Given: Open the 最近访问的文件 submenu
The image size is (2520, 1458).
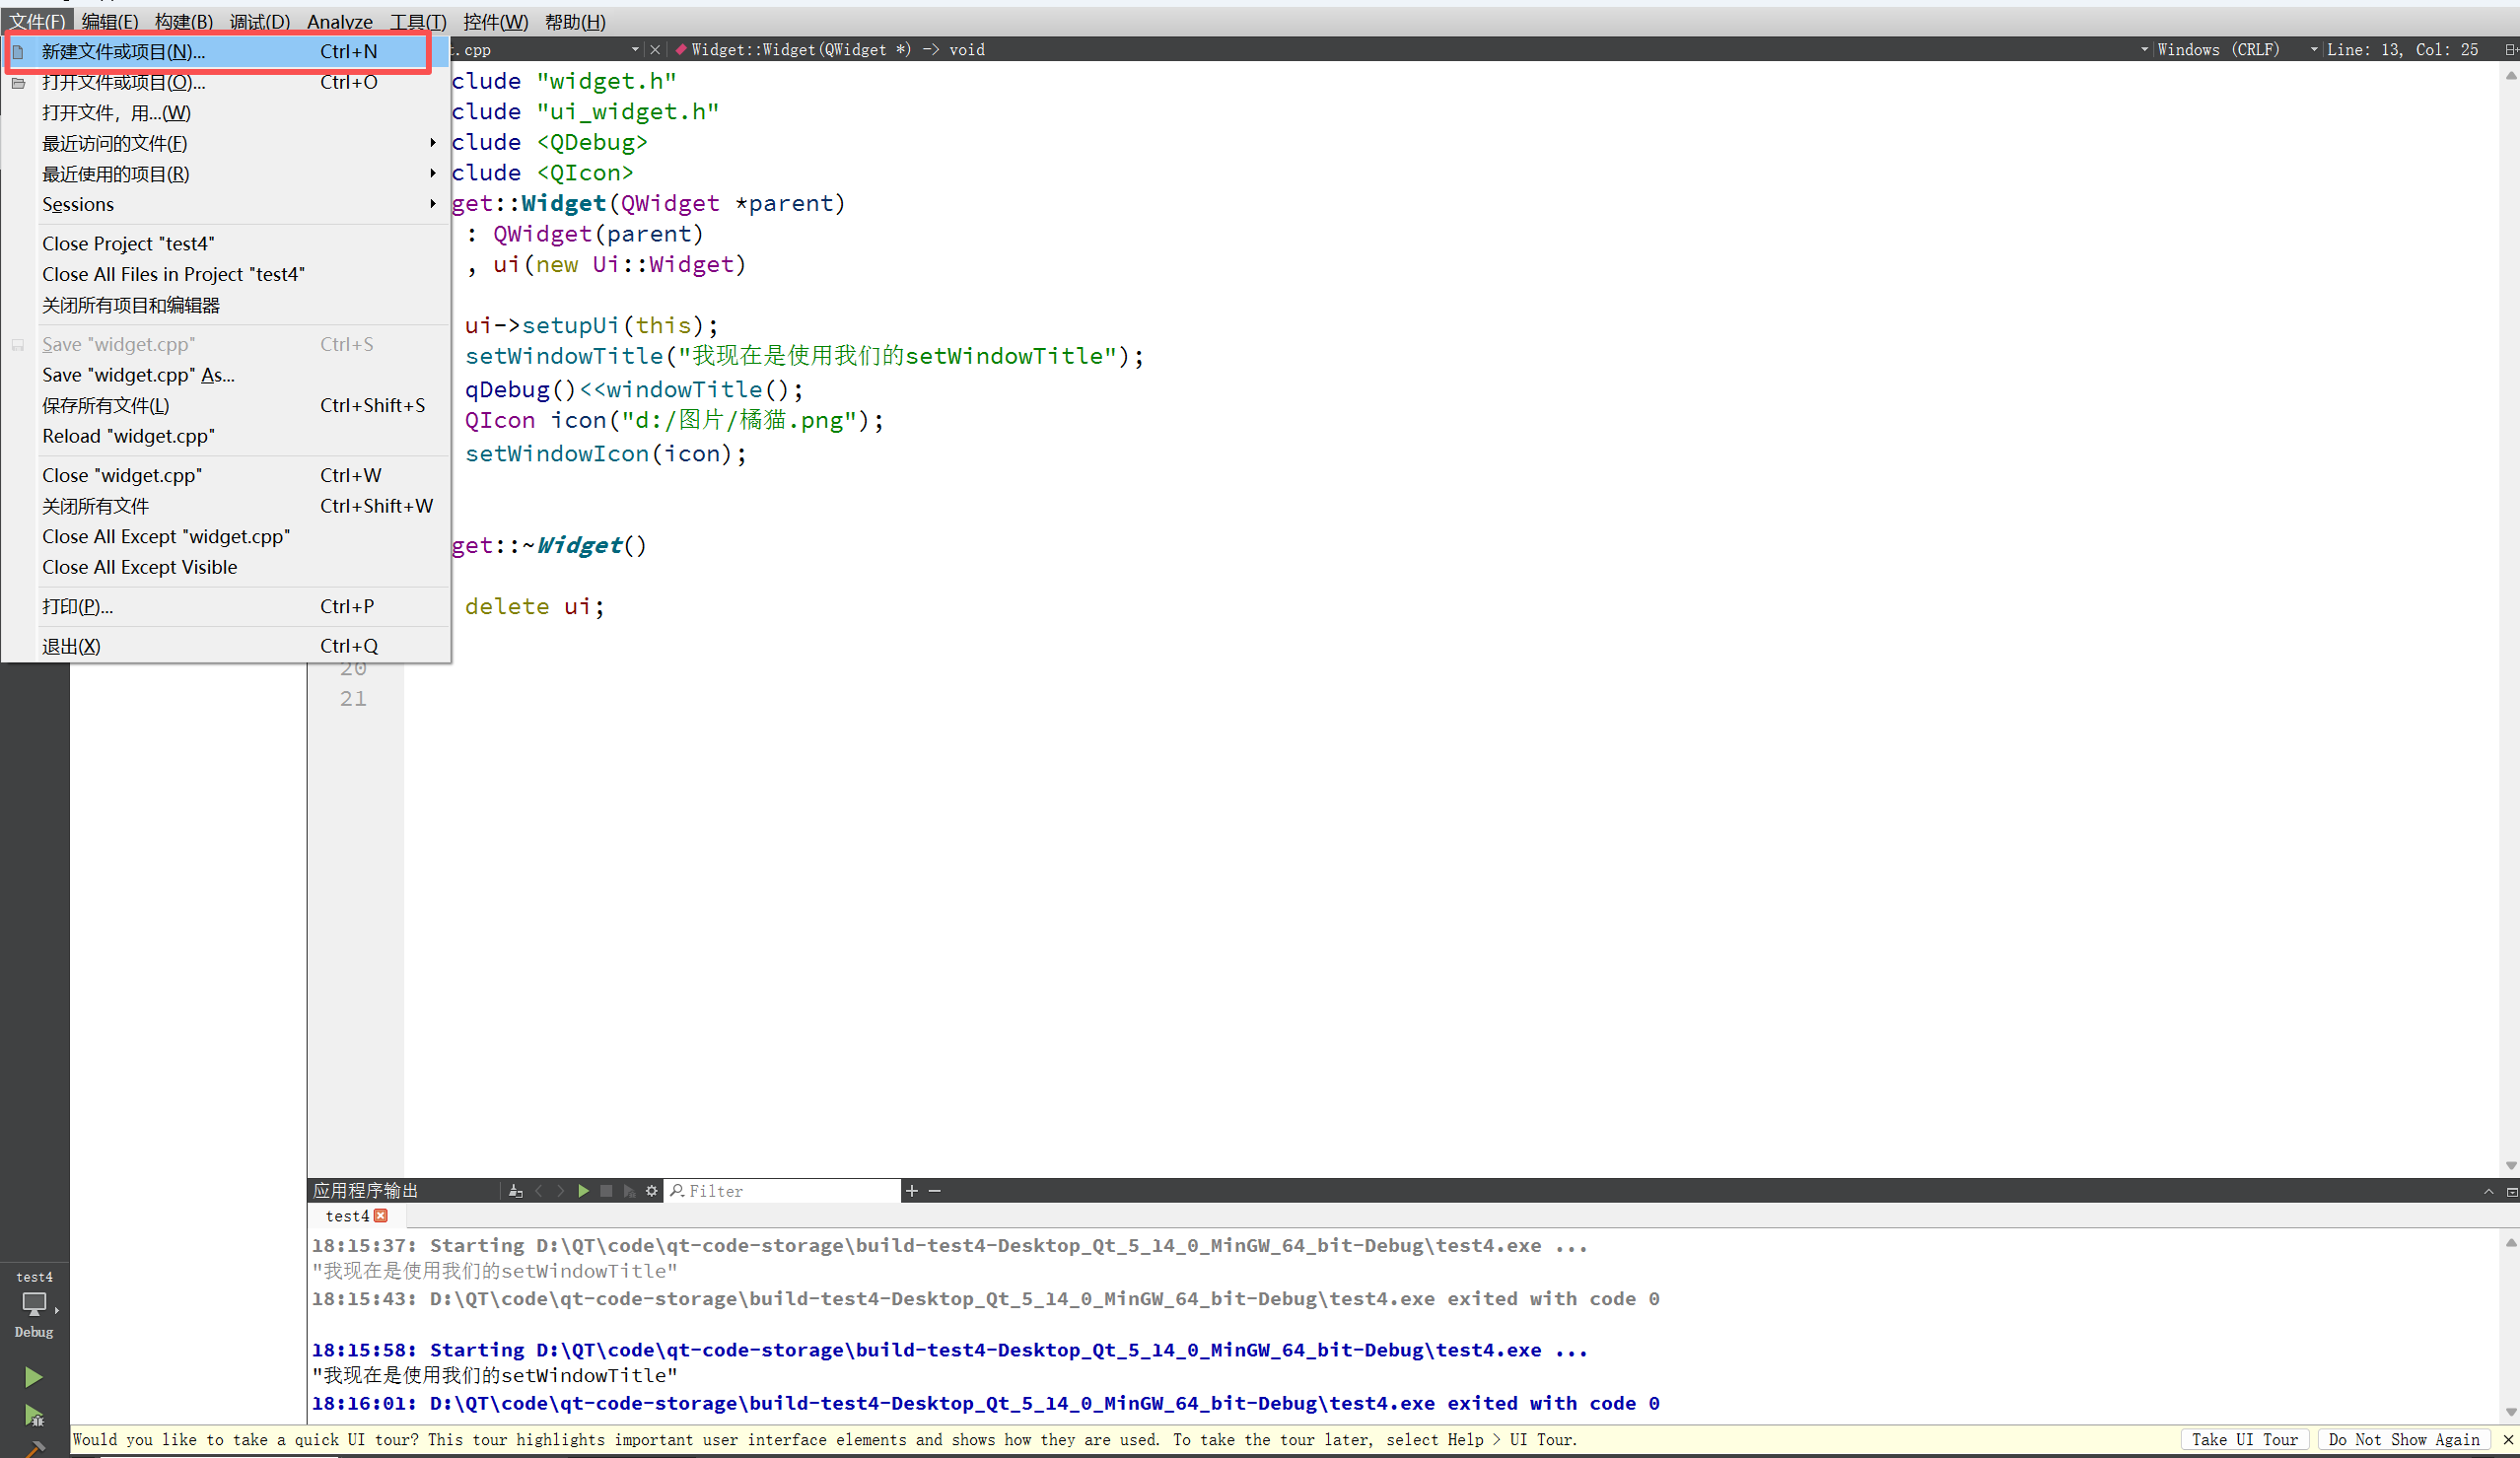Looking at the screenshot, I should coord(225,143).
